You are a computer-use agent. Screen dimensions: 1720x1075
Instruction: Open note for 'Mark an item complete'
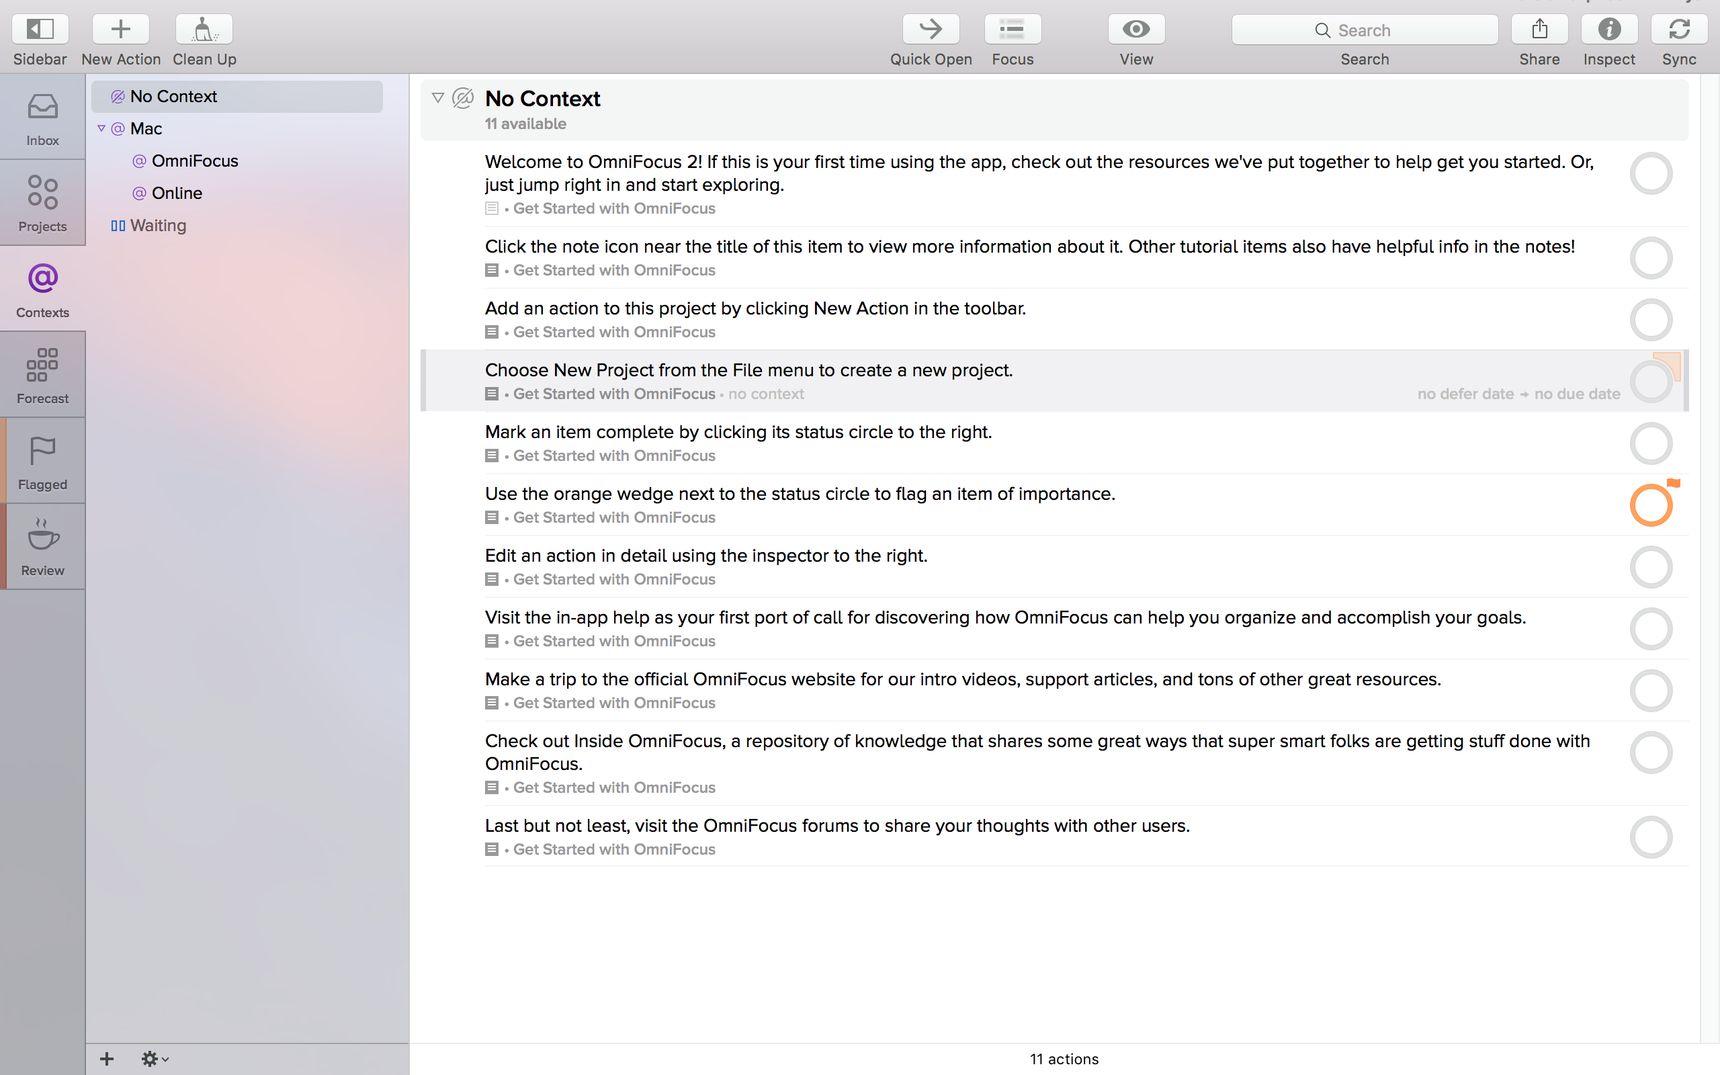[491, 456]
